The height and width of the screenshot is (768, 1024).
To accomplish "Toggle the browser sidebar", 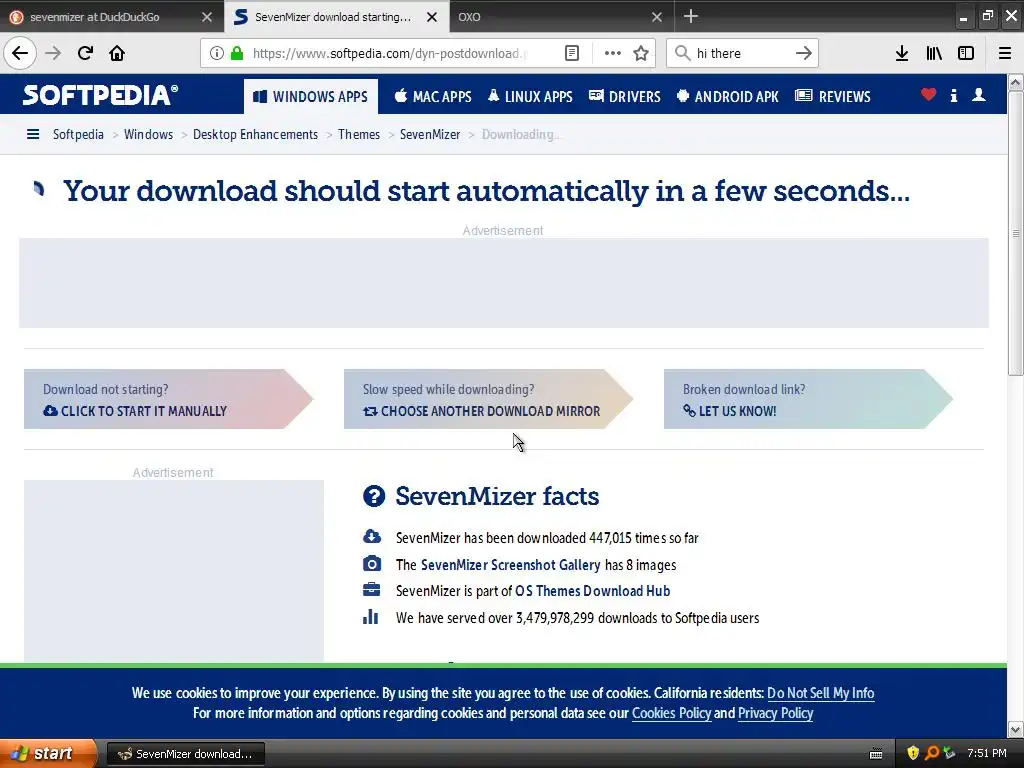I will [x=966, y=53].
